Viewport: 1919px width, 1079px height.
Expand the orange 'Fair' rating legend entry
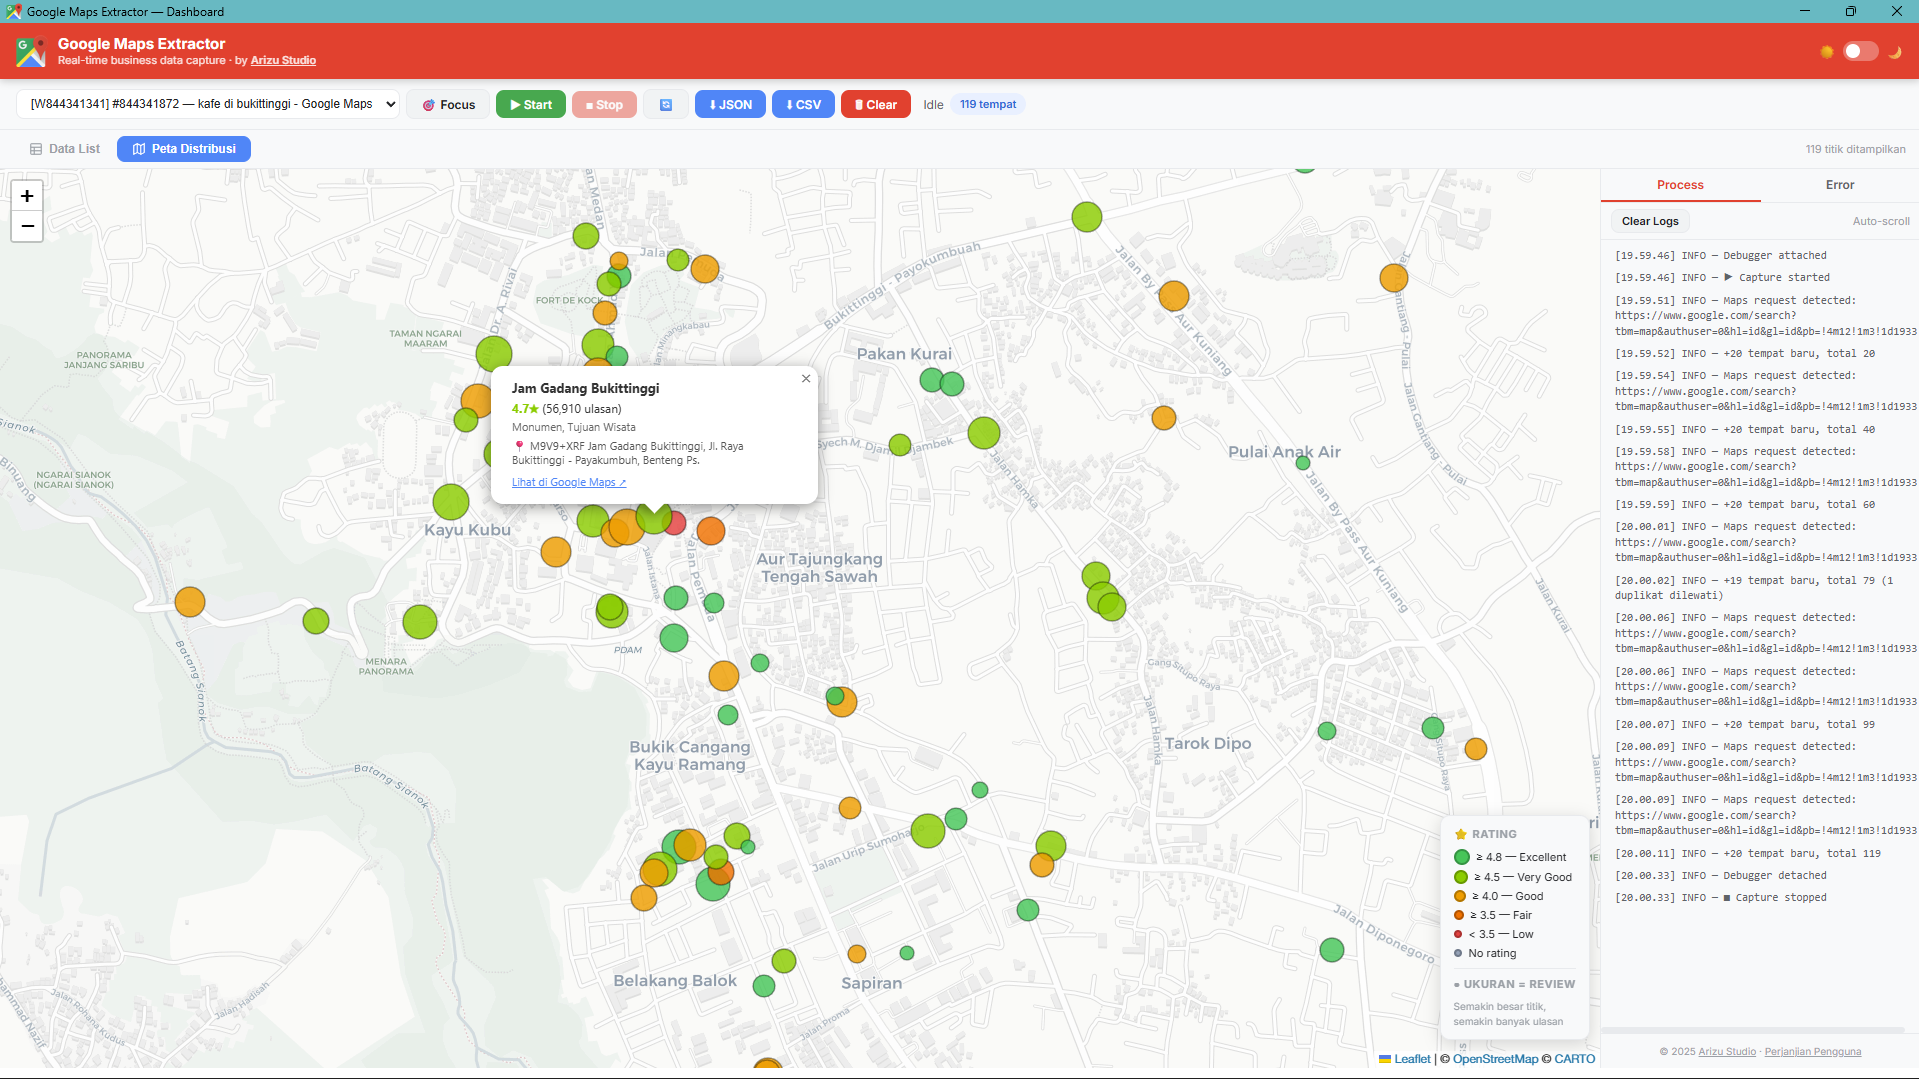(1460, 915)
